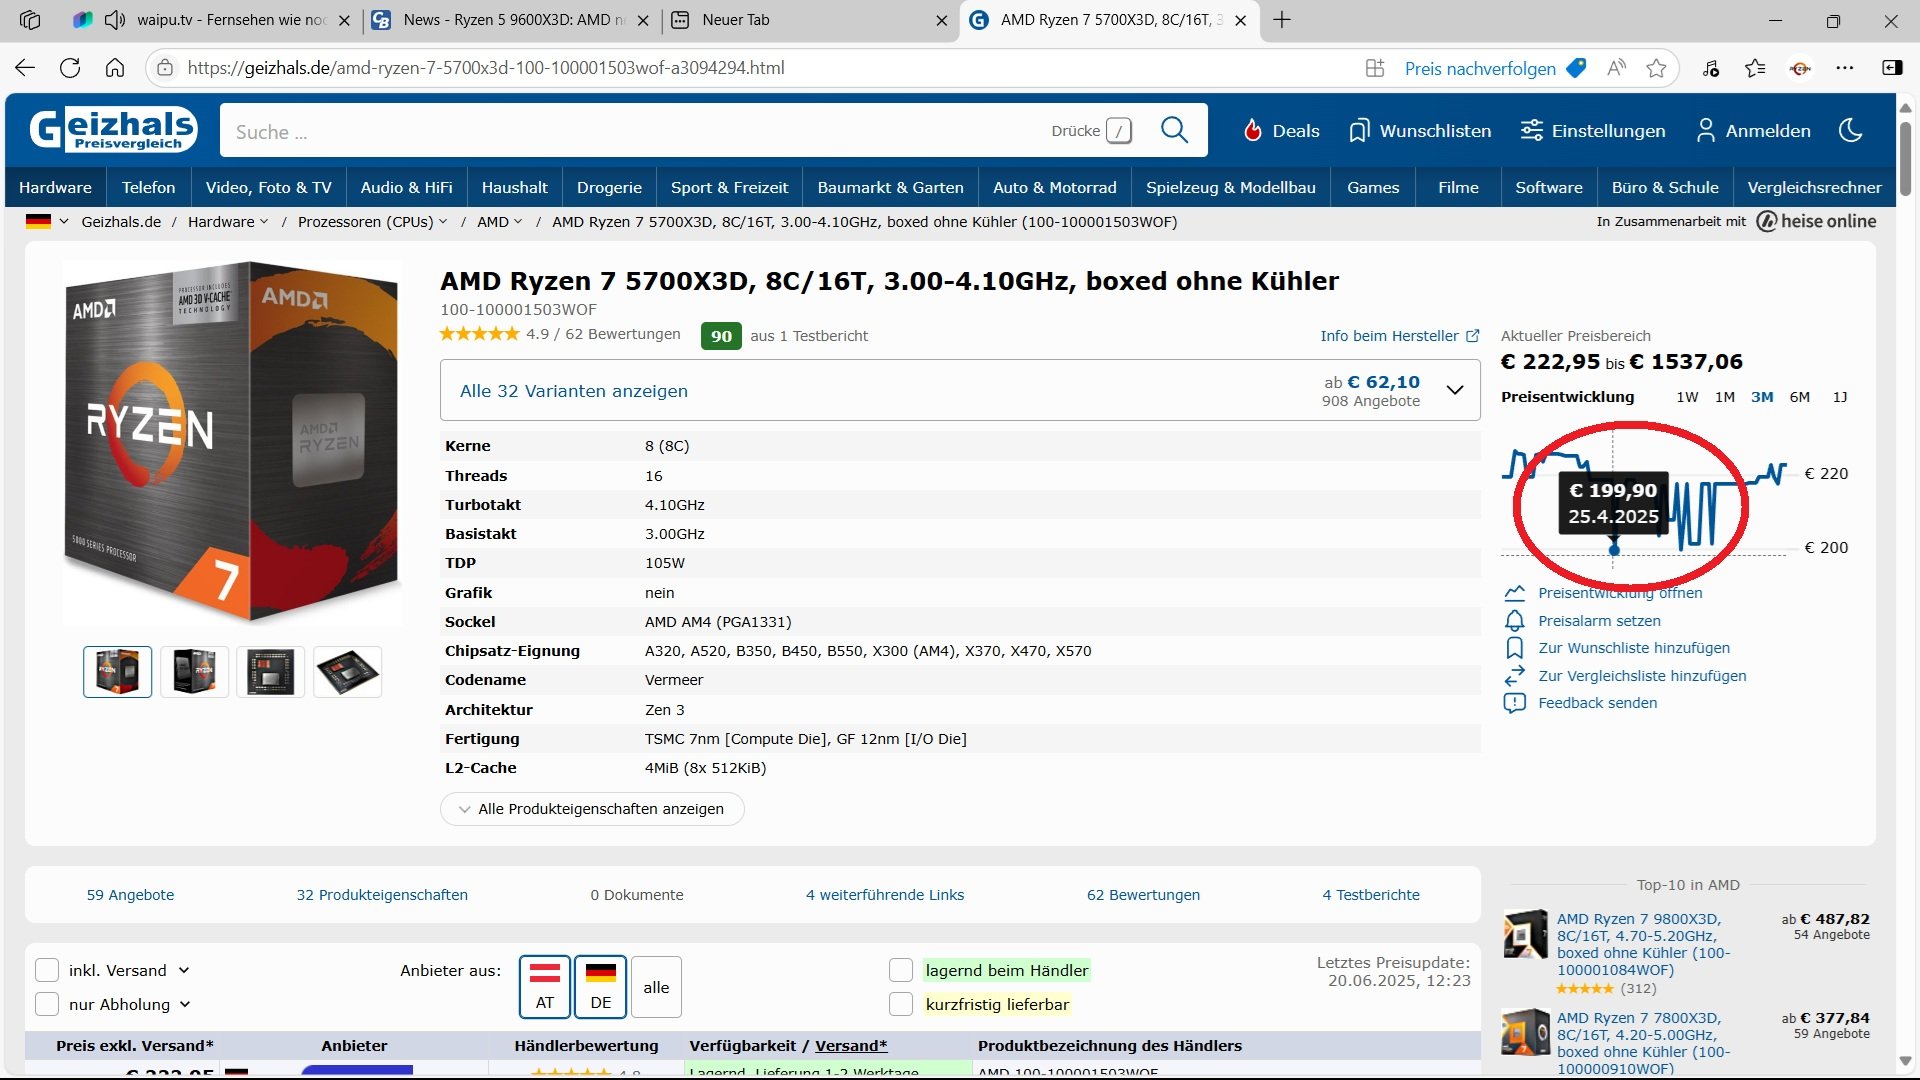Reload the page
Viewport: 1920px width, 1080px height.
pyautogui.click(x=70, y=68)
